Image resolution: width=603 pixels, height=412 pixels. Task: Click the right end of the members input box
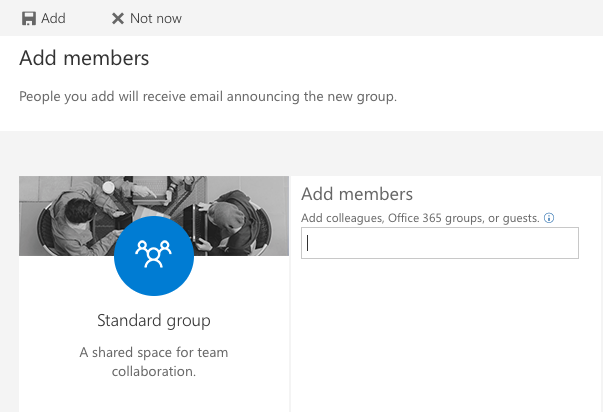(x=565, y=243)
